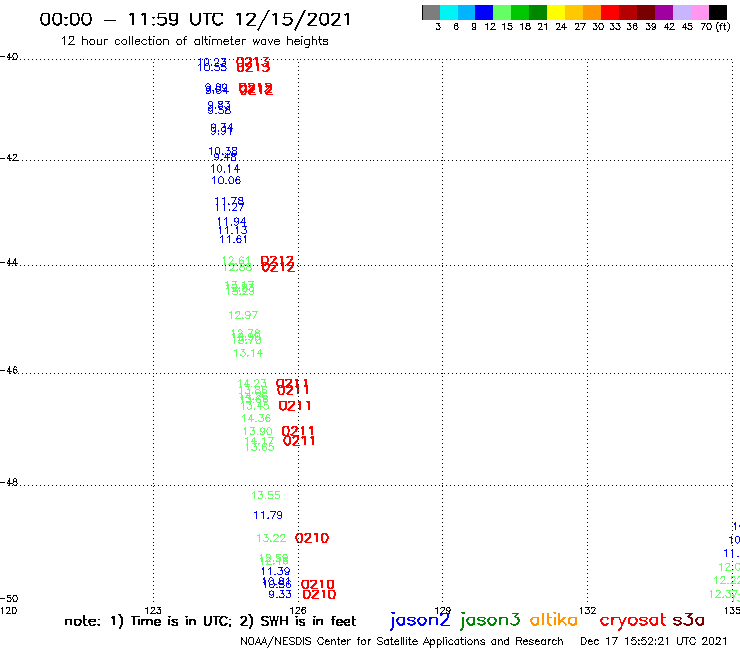Click the green 14.36 reading
The width and height of the screenshot is (740, 650).
pyautogui.click(x=256, y=418)
